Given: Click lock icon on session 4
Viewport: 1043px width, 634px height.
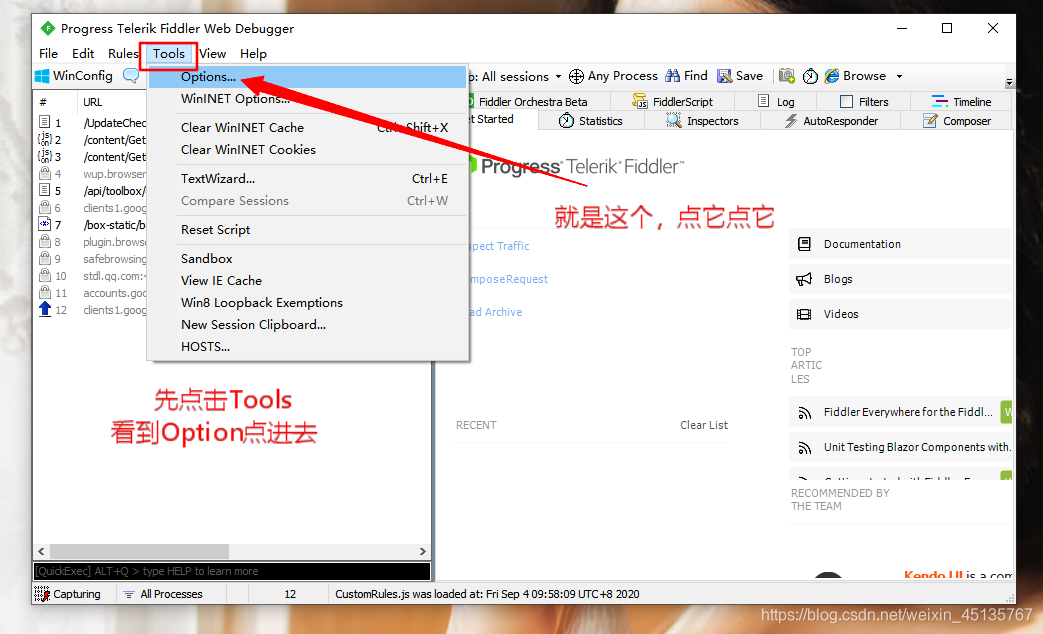Looking at the screenshot, I should [45, 174].
